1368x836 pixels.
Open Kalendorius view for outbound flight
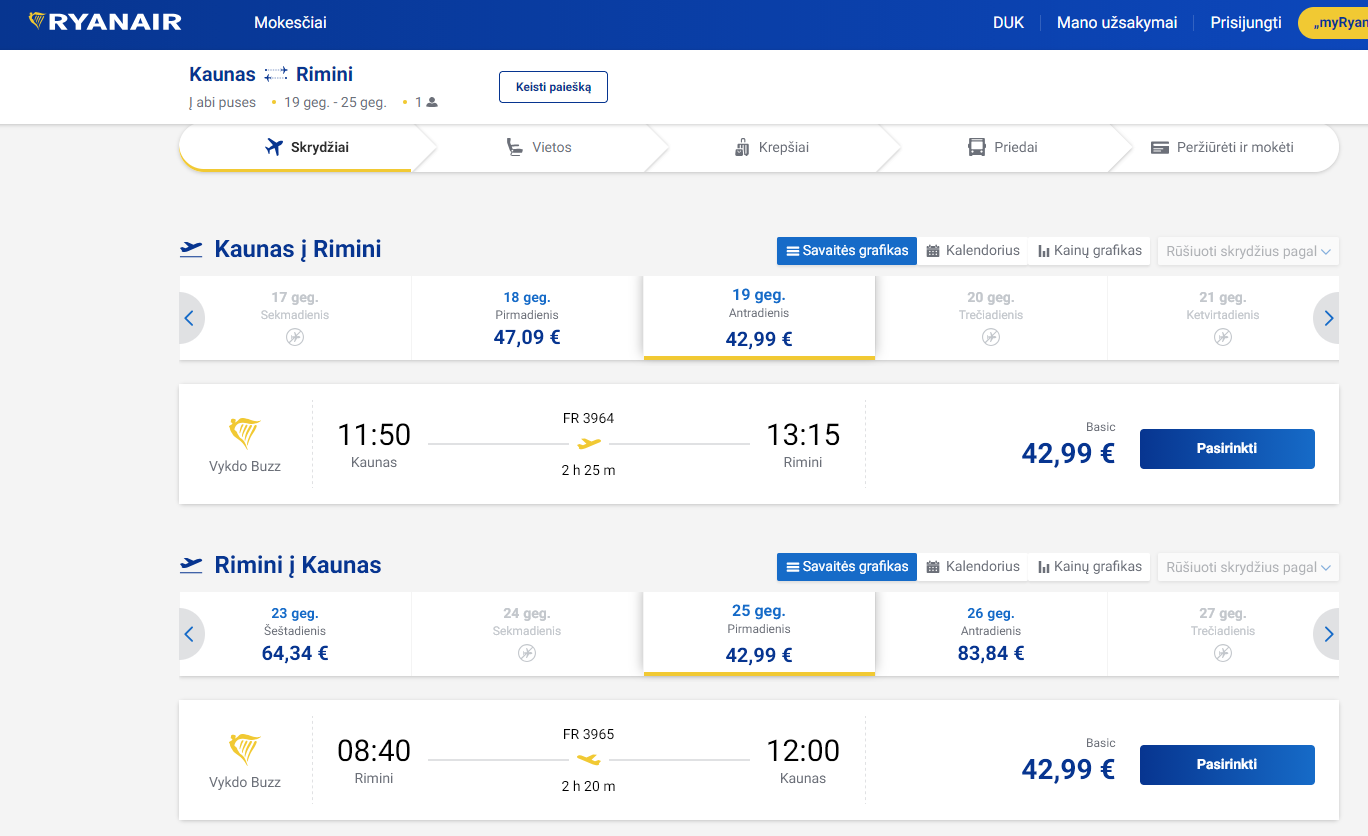tap(973, 251)
